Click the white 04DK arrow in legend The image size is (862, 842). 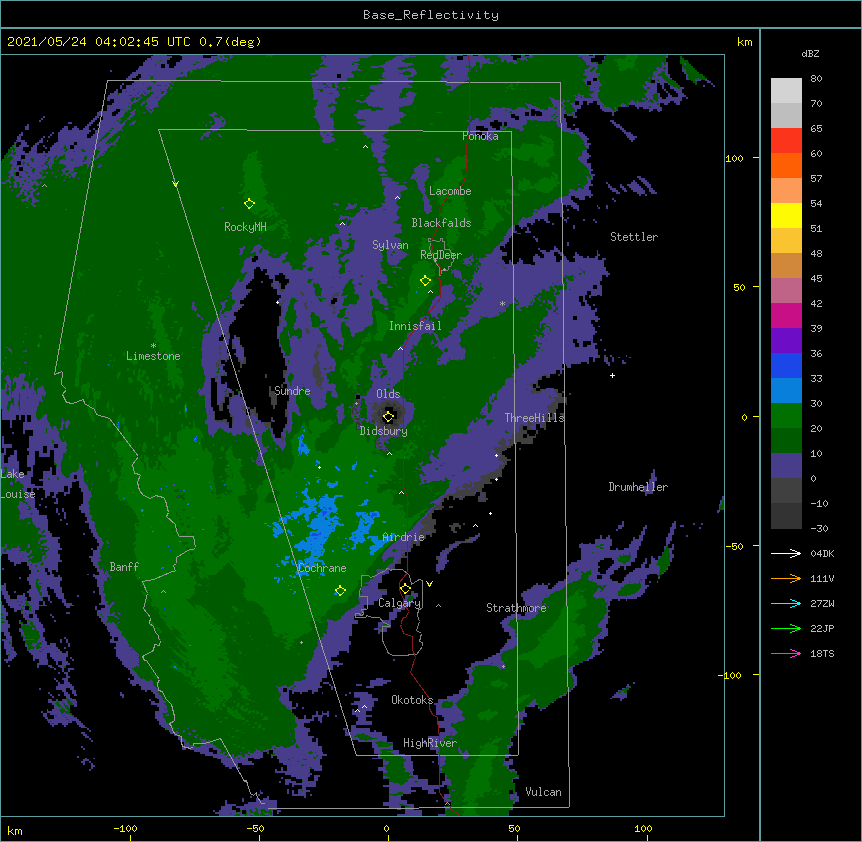(x=786, y=553)
